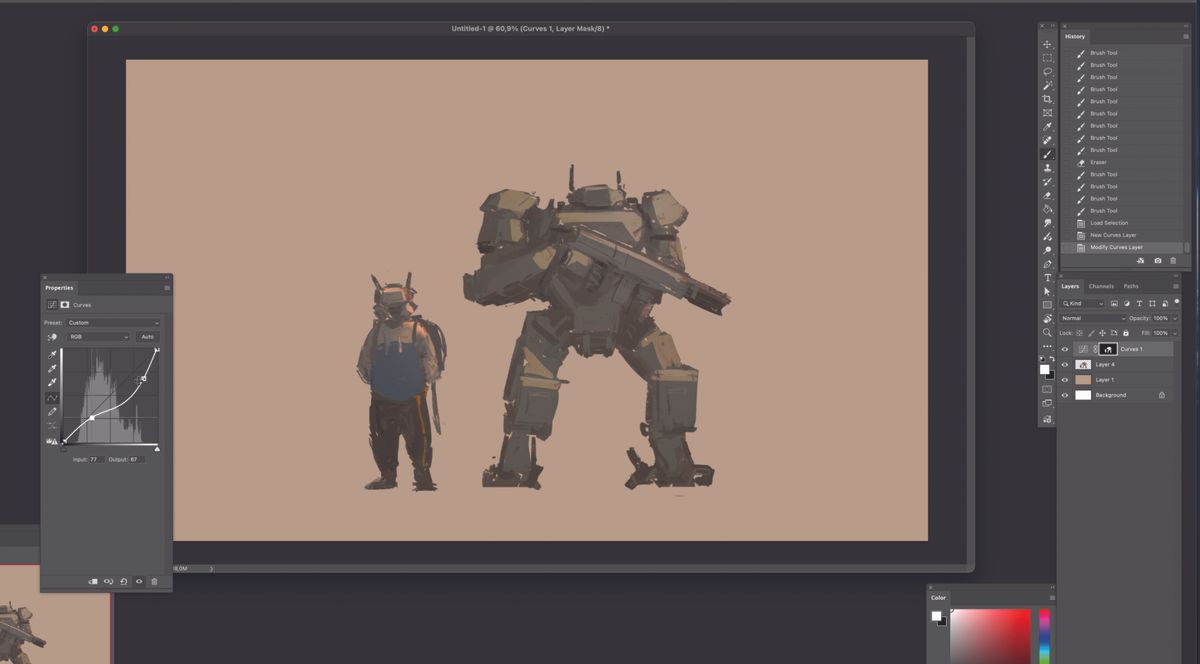The width and height of the screenshot is (1200, 664).
Task: Switch to the Paths tab
Action: [x=1131, y=286]
